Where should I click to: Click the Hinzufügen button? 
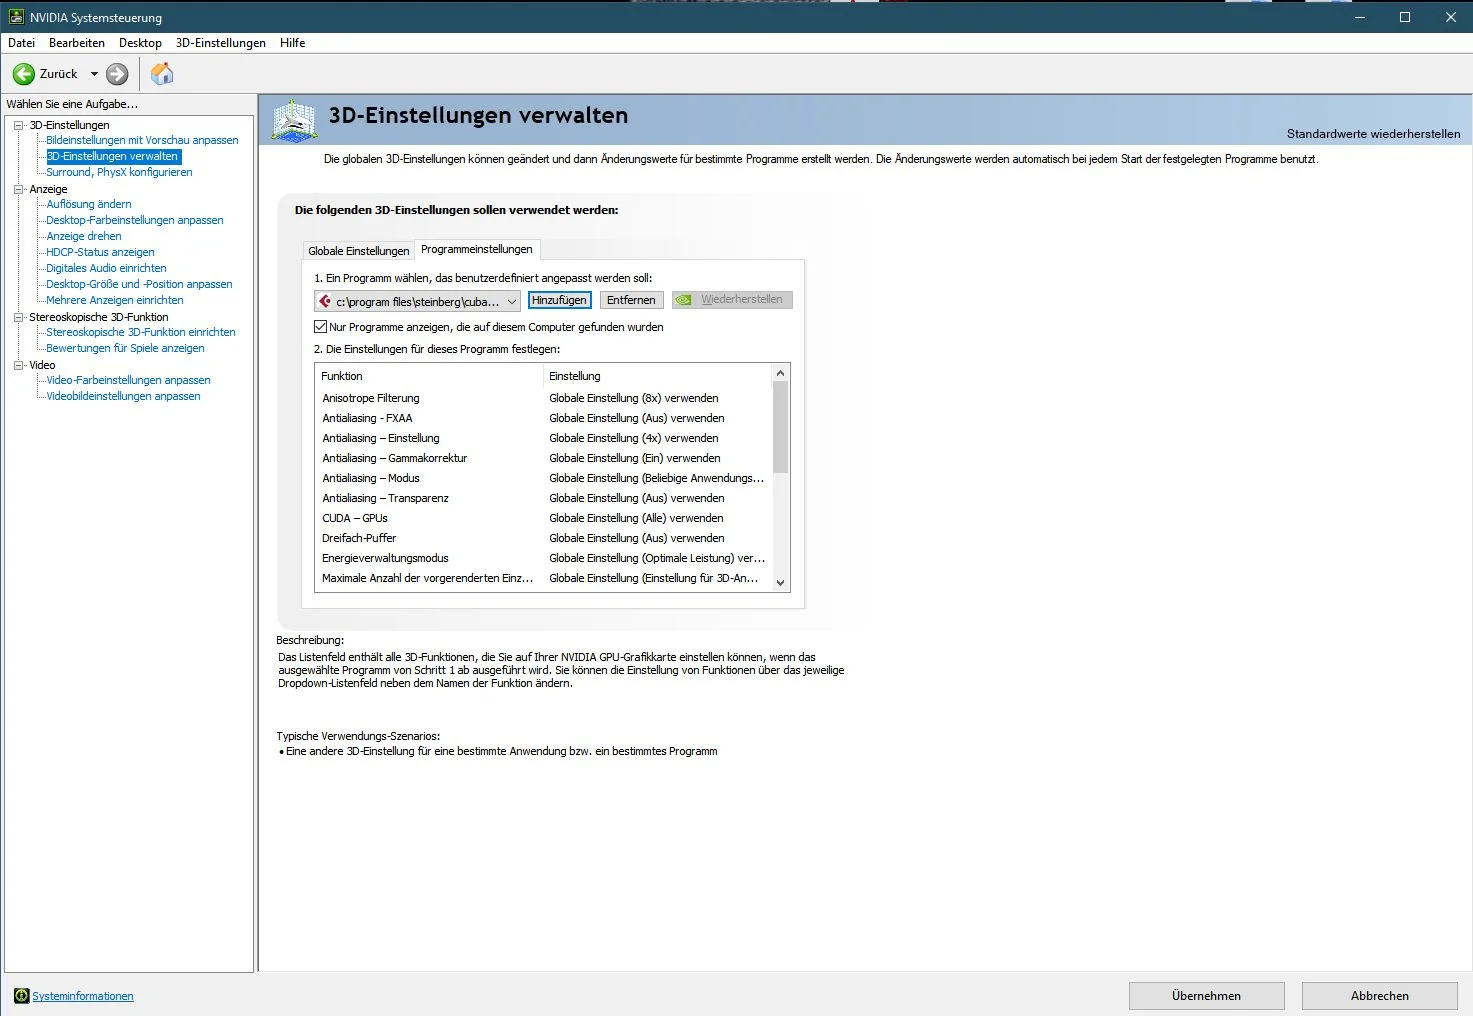(559, 300)
